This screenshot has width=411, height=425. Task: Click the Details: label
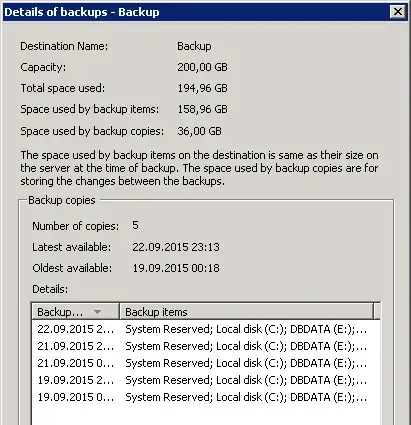coord(50,289)
